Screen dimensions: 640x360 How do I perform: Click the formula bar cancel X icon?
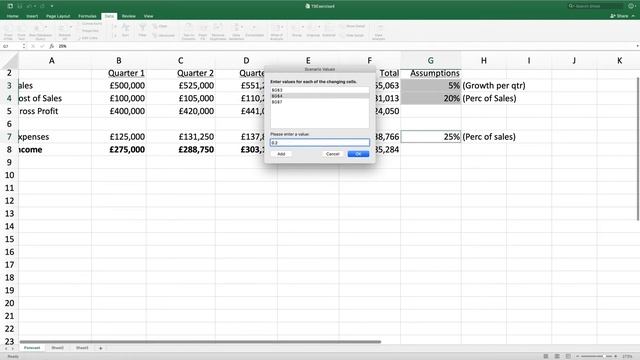(33, 46)
